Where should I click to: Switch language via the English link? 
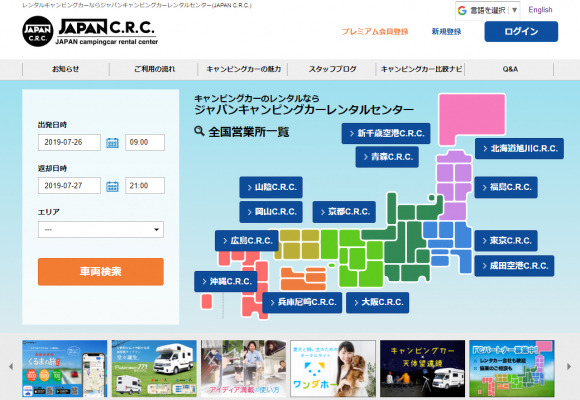(540, 10)
